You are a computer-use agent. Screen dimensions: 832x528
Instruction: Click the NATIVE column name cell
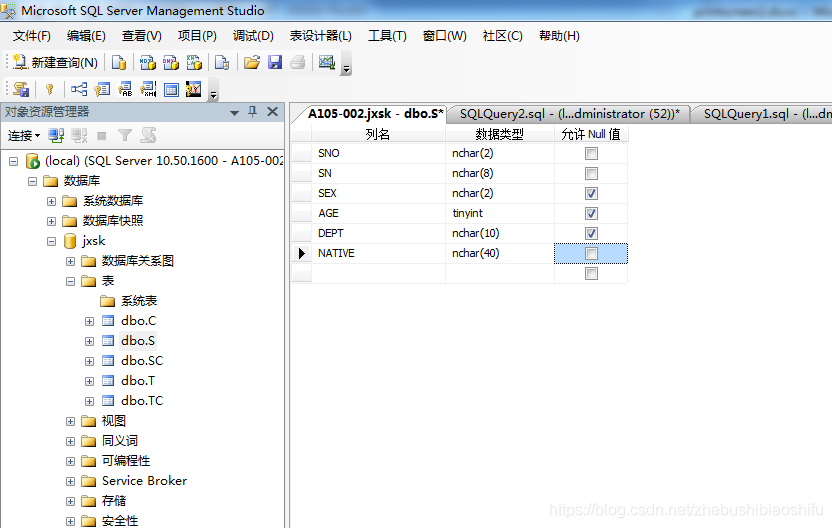(378, 254)
